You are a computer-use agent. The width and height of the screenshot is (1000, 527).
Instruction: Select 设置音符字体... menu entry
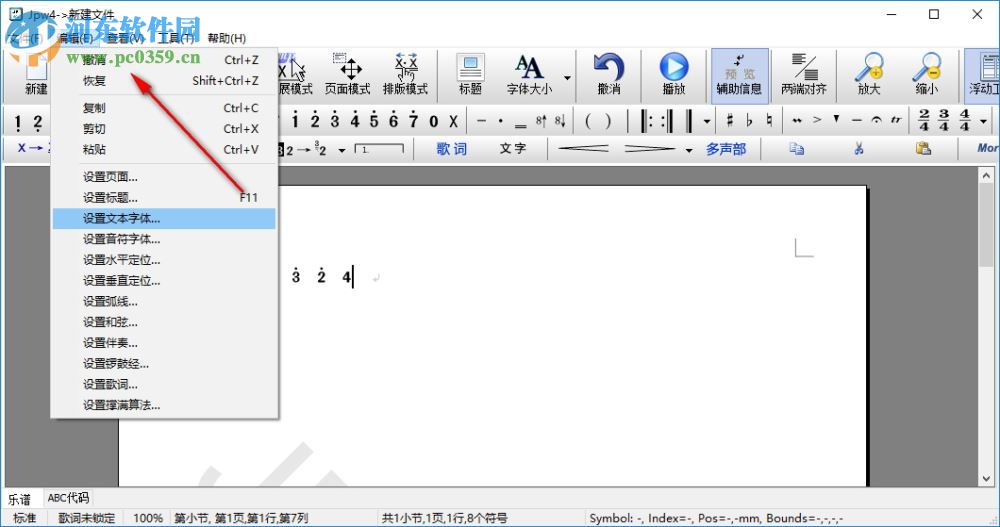(x=164, y=239)
